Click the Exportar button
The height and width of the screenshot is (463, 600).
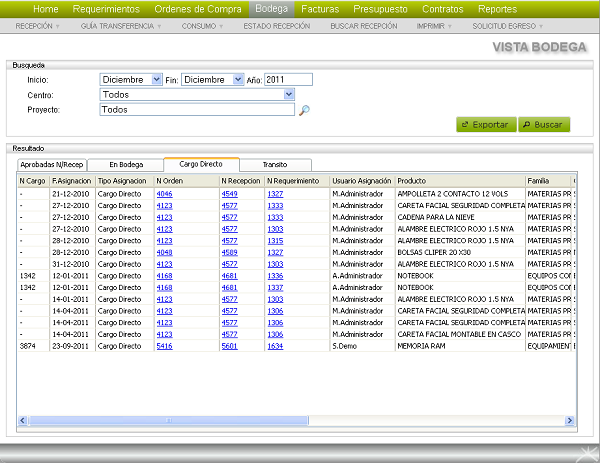[x=486, y=125]
